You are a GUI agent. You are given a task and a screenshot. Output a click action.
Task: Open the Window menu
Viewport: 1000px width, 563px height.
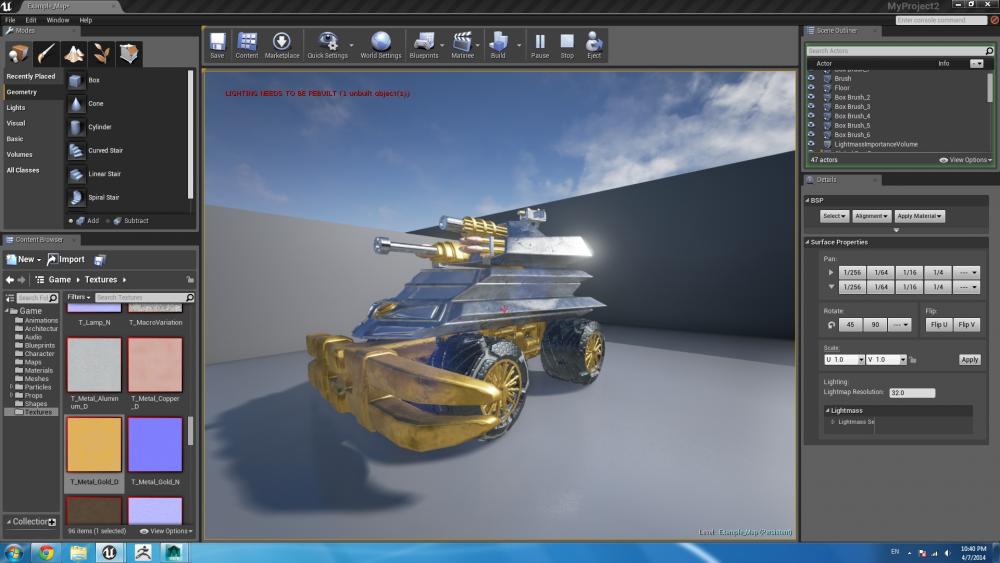[x=57, y=20]
